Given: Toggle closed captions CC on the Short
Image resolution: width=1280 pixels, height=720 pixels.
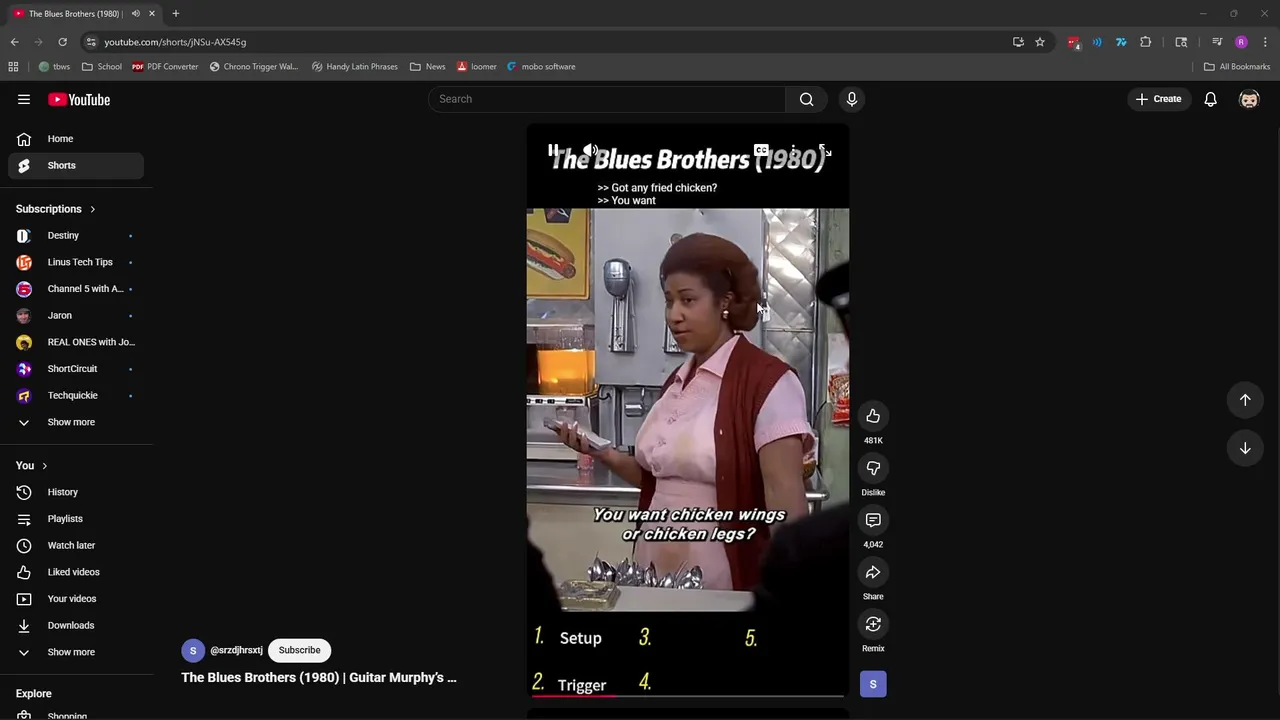Looking at the screenshot, I should (x=761, y=151).
